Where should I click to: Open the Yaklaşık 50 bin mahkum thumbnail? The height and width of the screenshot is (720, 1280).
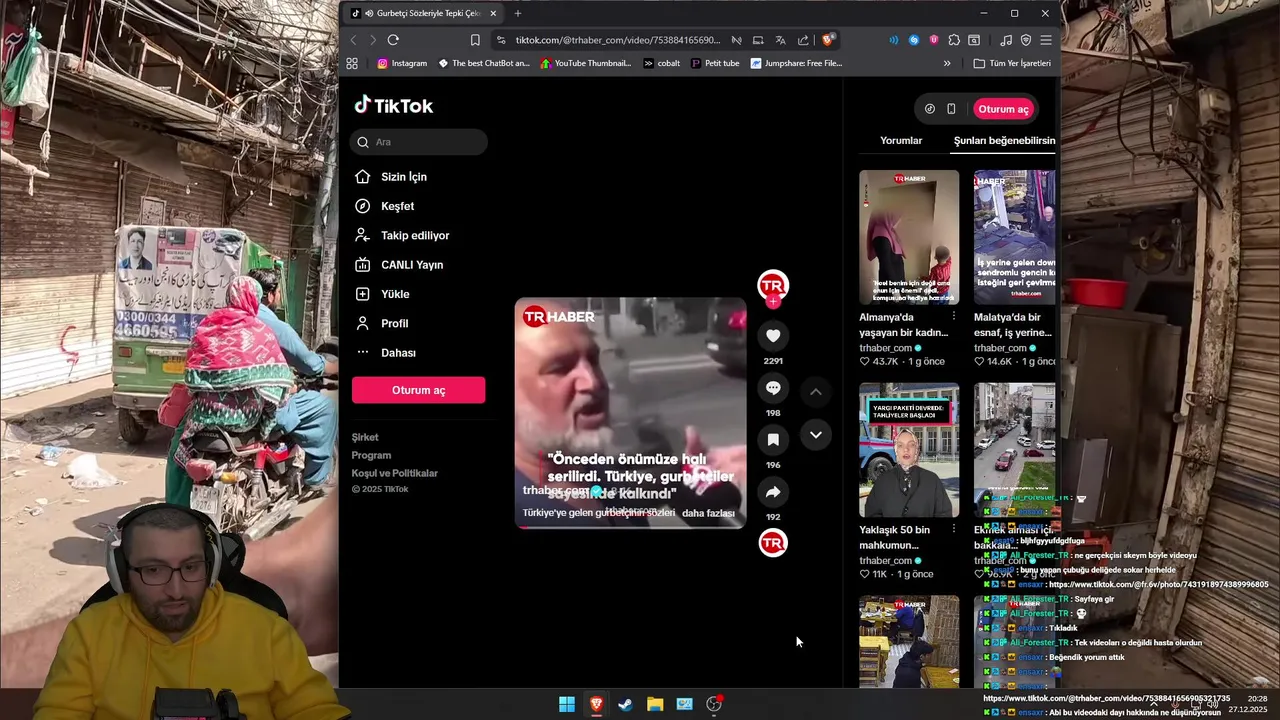[x=909, y=450]
